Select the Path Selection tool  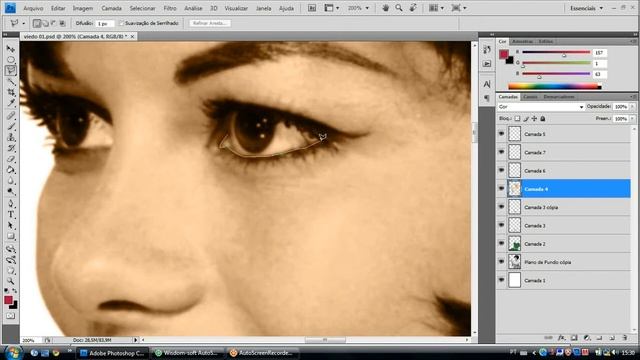point(11,226)
